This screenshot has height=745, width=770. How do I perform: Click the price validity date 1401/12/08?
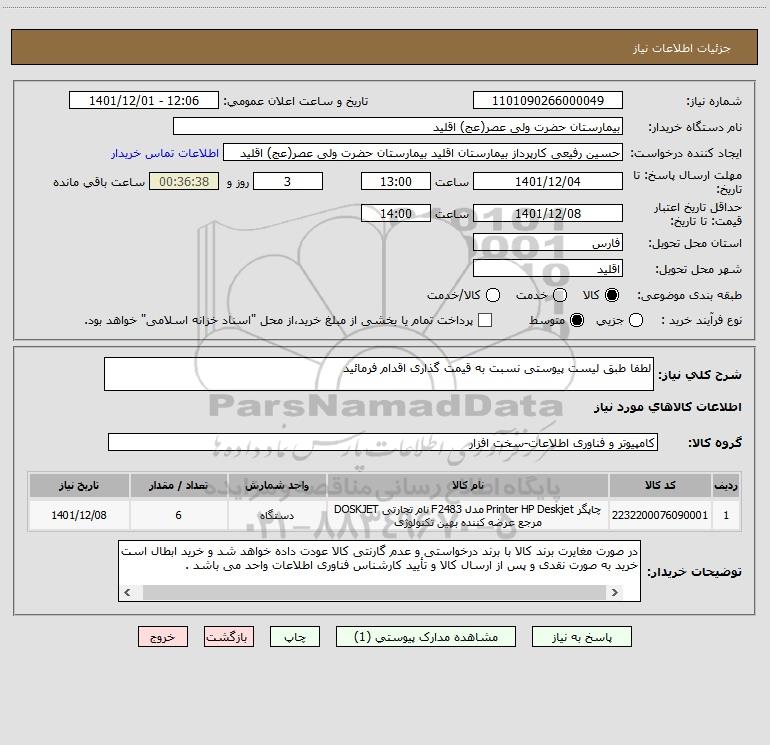click(548, 214)
